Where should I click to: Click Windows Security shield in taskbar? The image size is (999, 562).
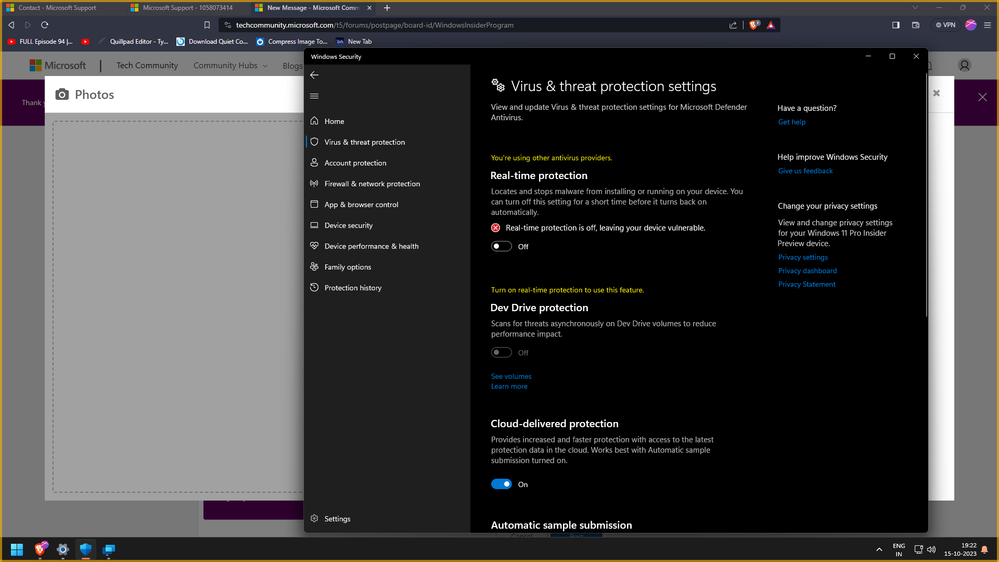(85, 549)
